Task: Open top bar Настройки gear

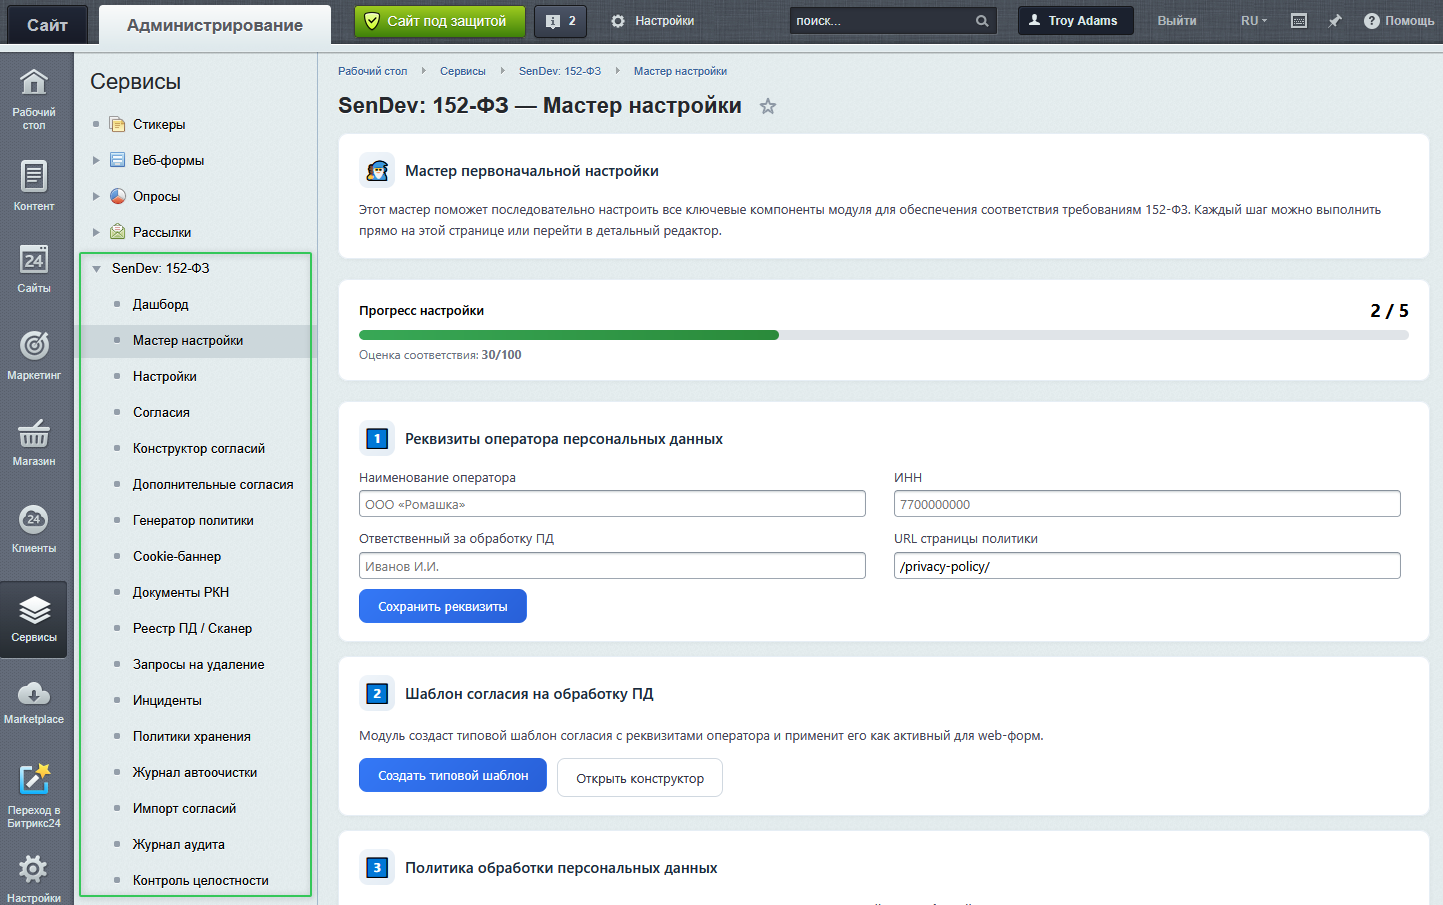Action: point(618,21)
